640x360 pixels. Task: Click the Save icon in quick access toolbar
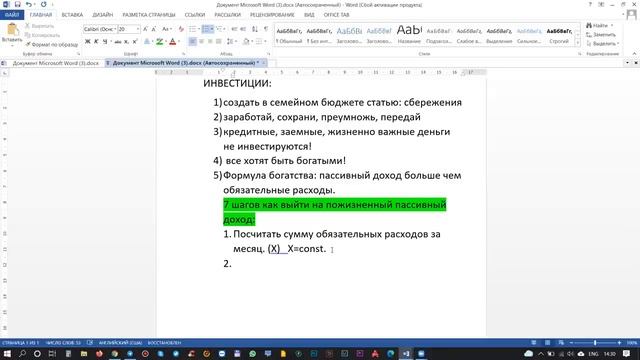pos(18,4)
